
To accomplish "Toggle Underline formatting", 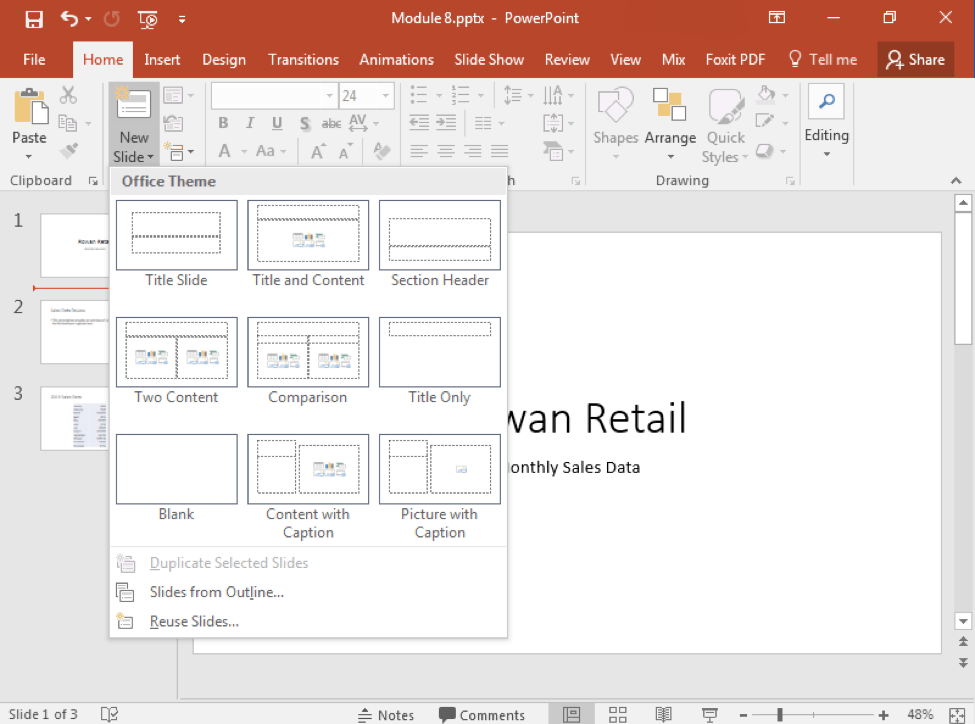I will point(277,123).
